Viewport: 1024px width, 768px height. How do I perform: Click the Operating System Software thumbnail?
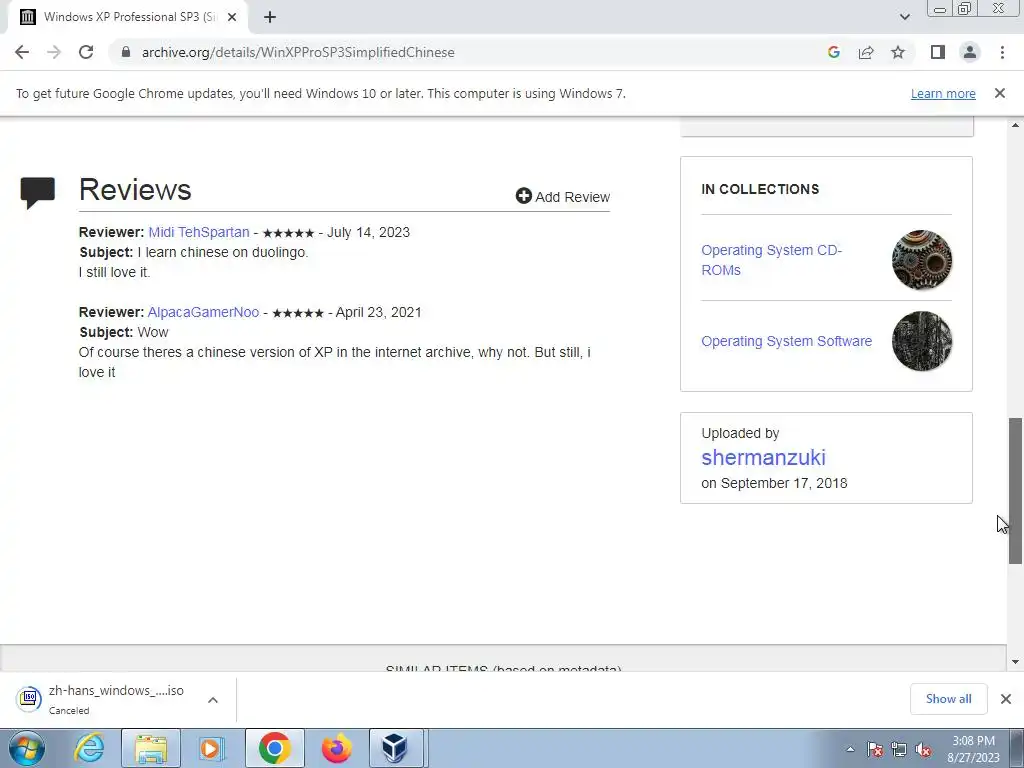point(921,341)
